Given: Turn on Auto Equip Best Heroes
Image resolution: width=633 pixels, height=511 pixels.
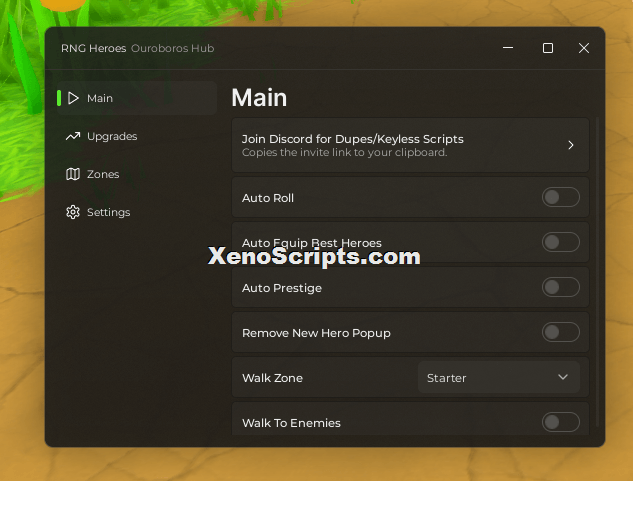Looking at the screenshot, I should pos(561,242).
